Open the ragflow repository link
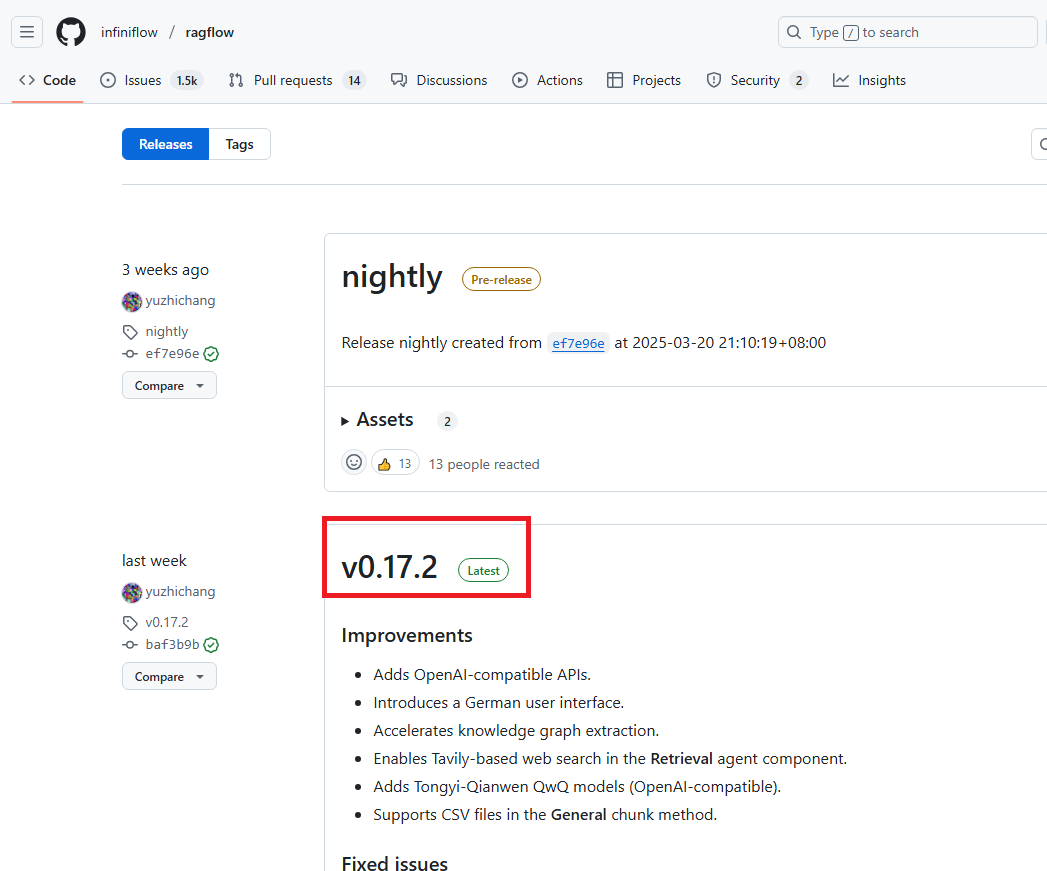Image resolution: width=1047 pixels, height=871 pixels. point(210,32)
